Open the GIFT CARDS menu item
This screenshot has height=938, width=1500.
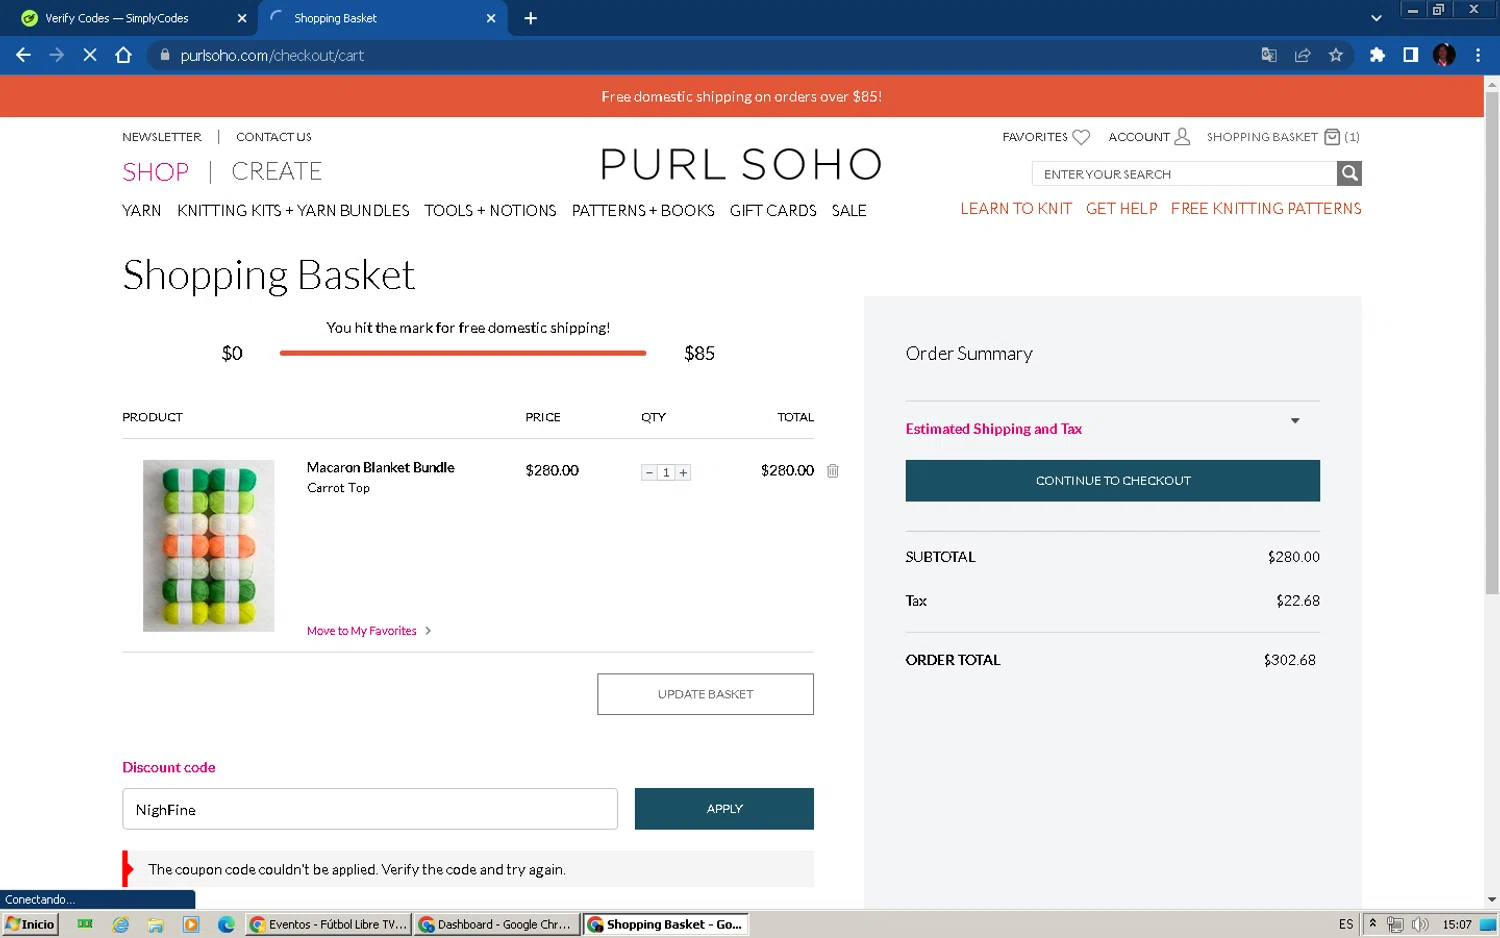773,210
